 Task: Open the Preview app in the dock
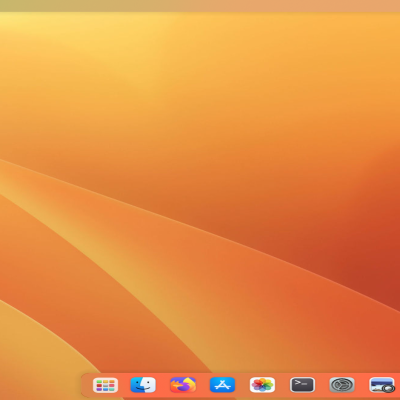(x=382, y=385)
